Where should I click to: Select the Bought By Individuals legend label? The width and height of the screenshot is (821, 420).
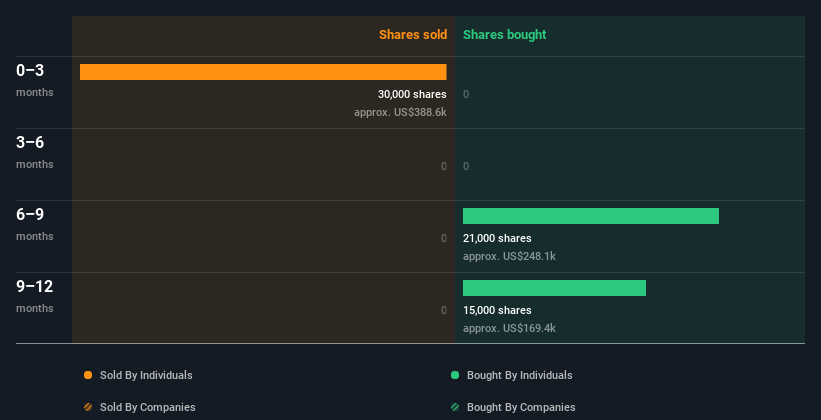(x=519, y=375)
